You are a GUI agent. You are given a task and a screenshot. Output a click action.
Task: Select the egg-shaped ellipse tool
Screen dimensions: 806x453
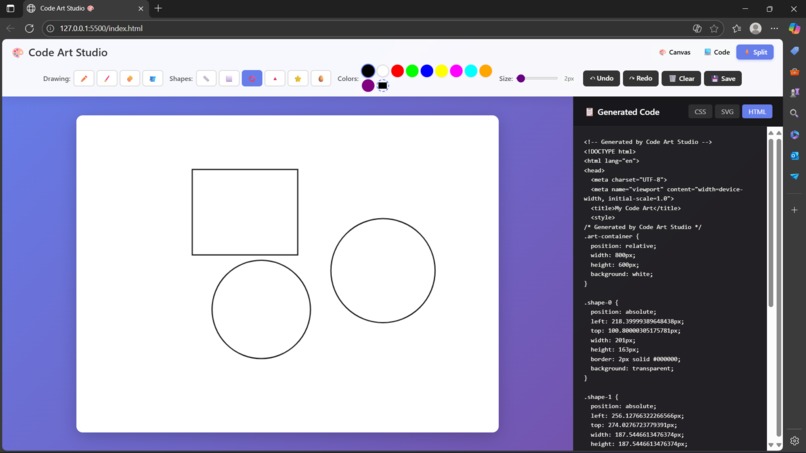pos(321,79)
